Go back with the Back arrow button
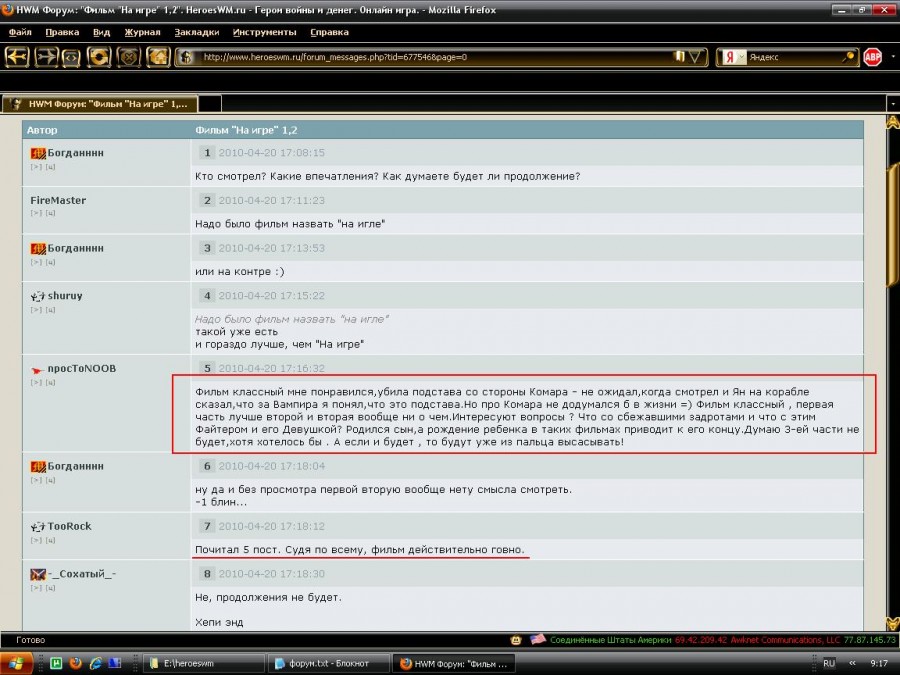 17,57
